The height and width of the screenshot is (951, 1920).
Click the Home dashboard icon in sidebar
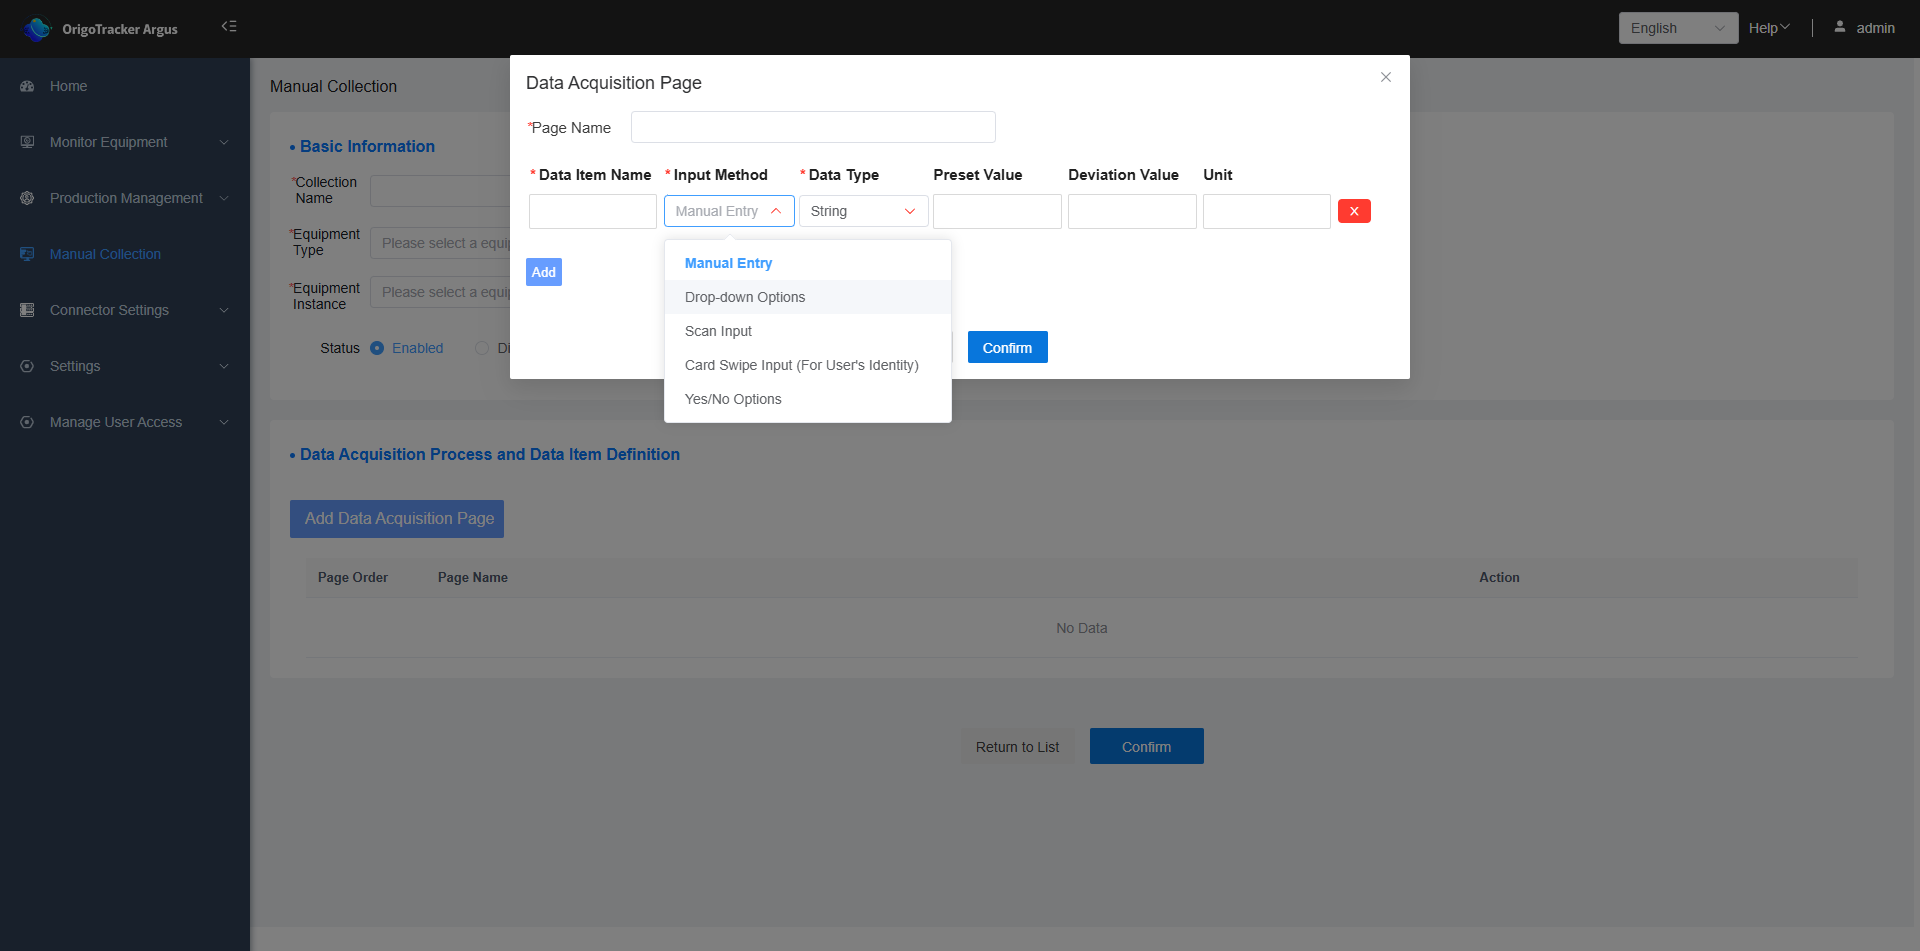[27, 86]
